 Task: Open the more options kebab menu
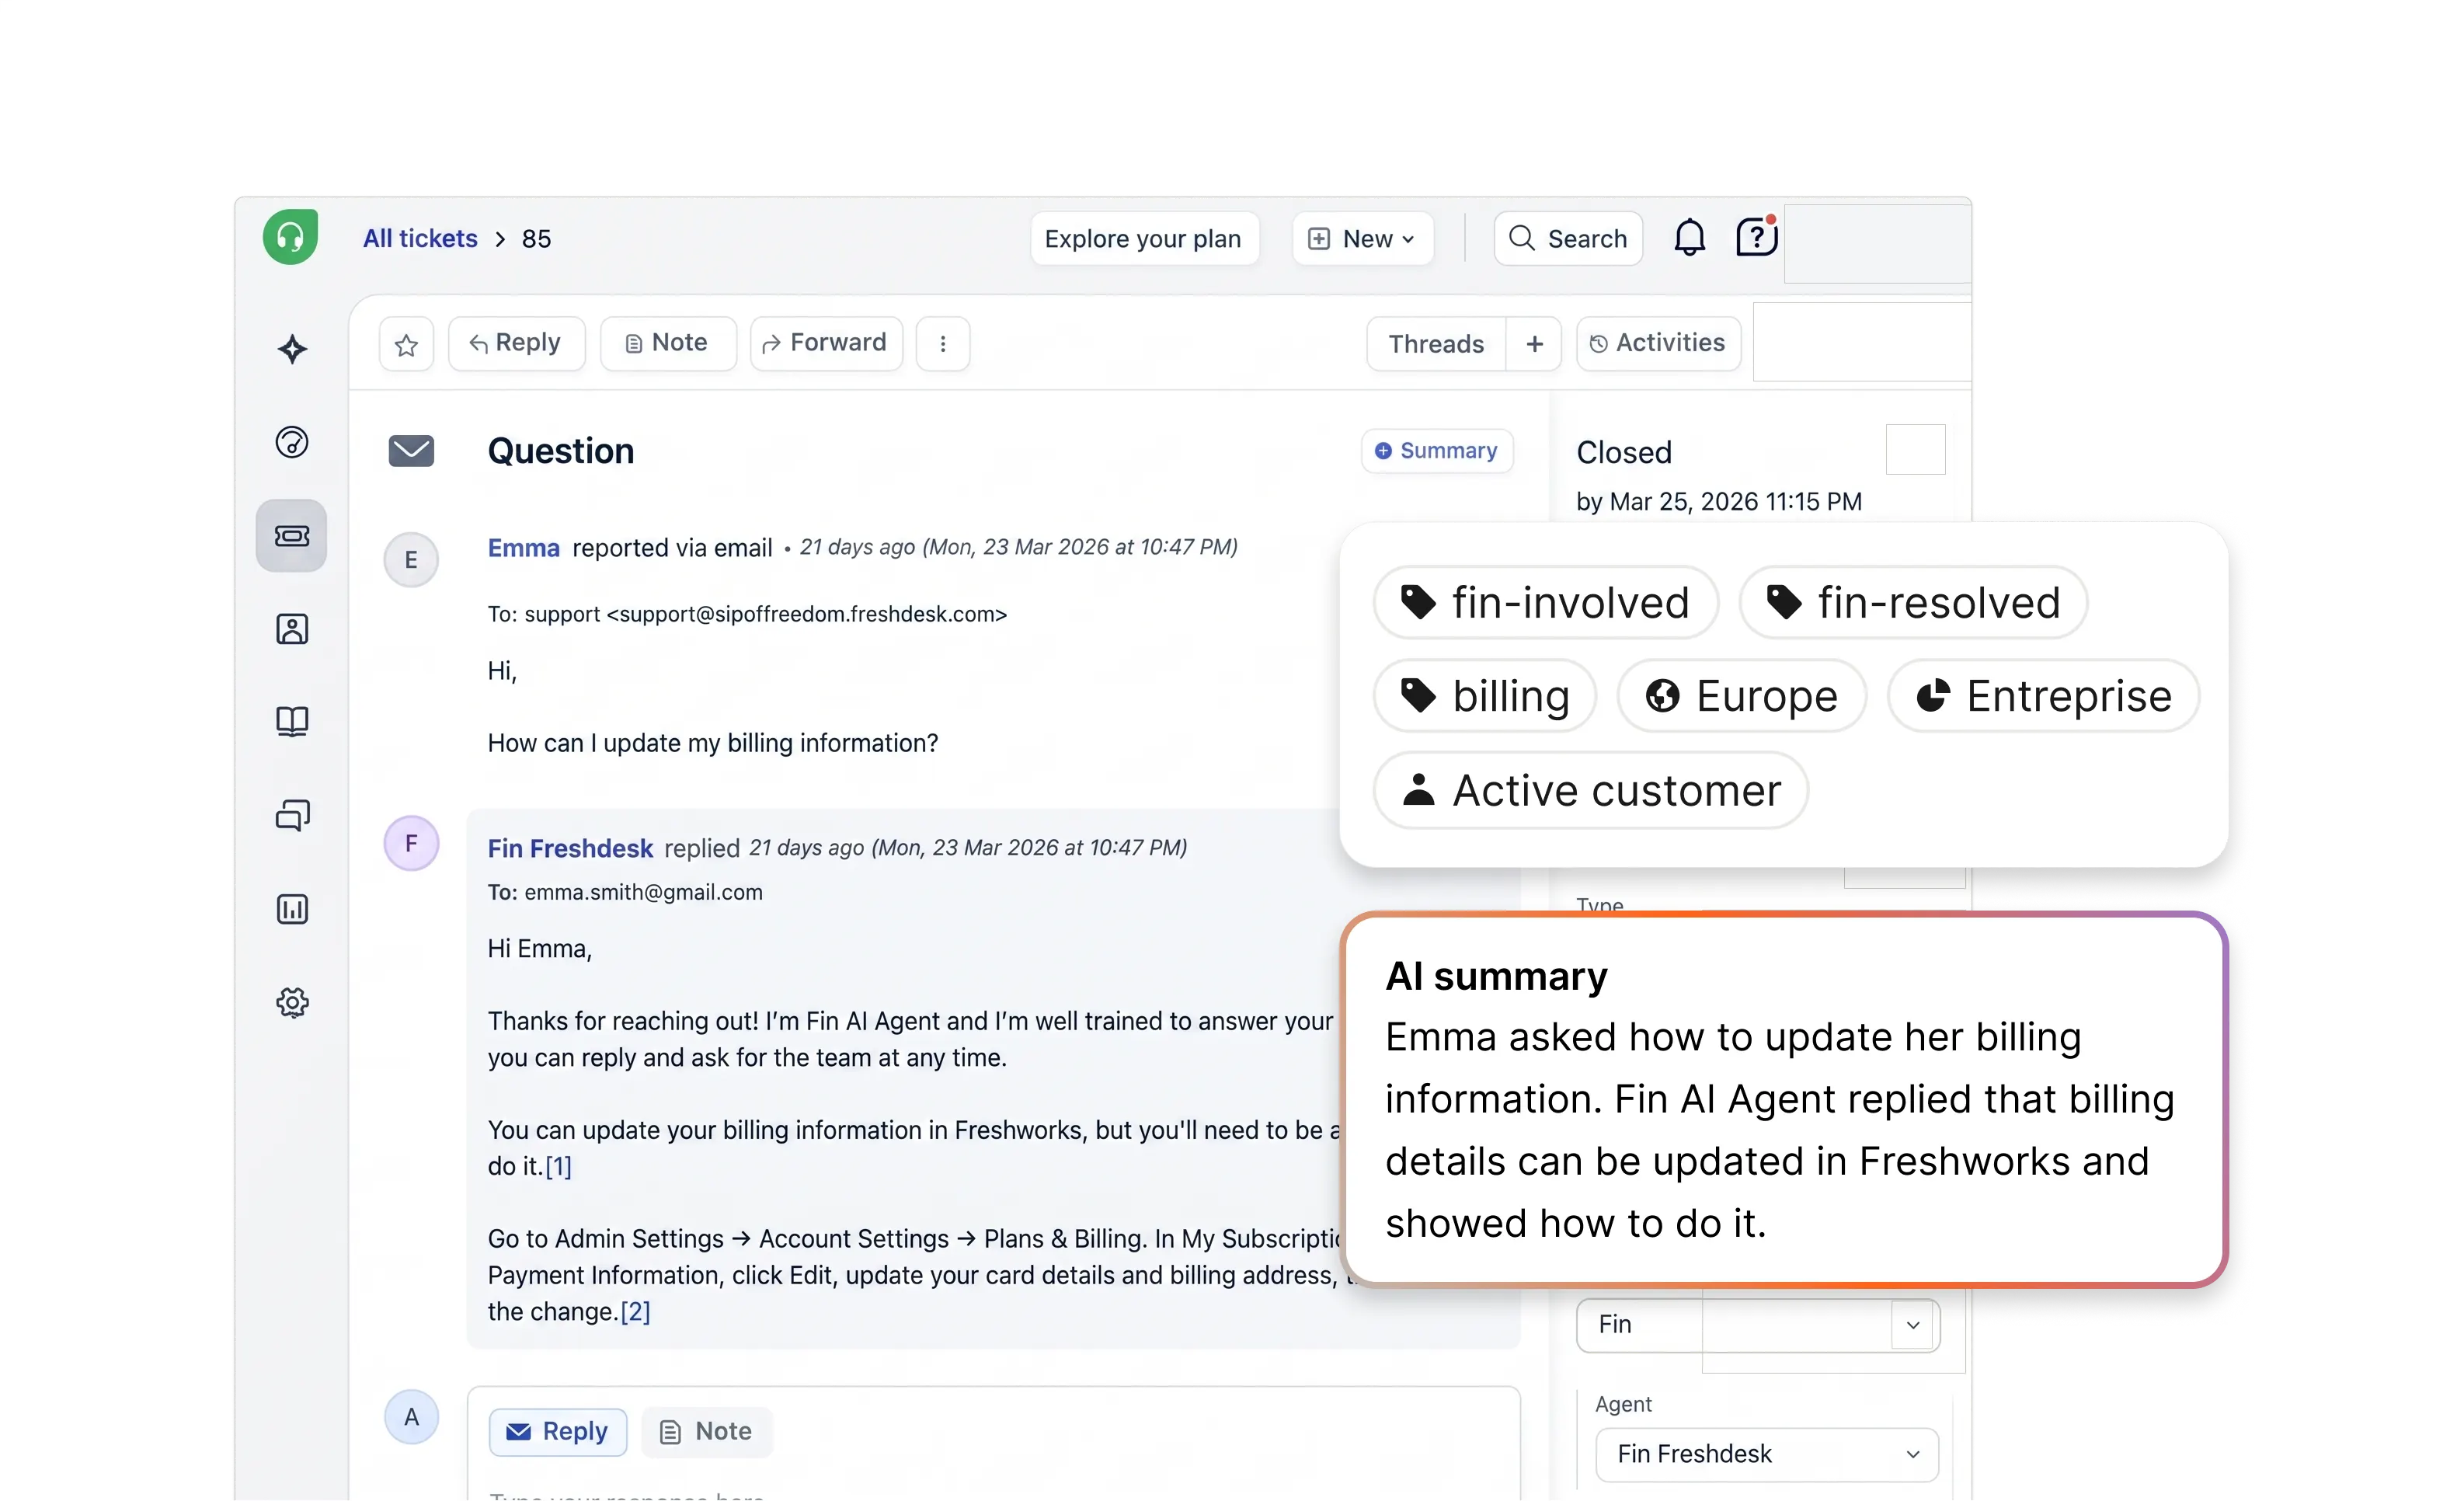(x=942, y=344)
